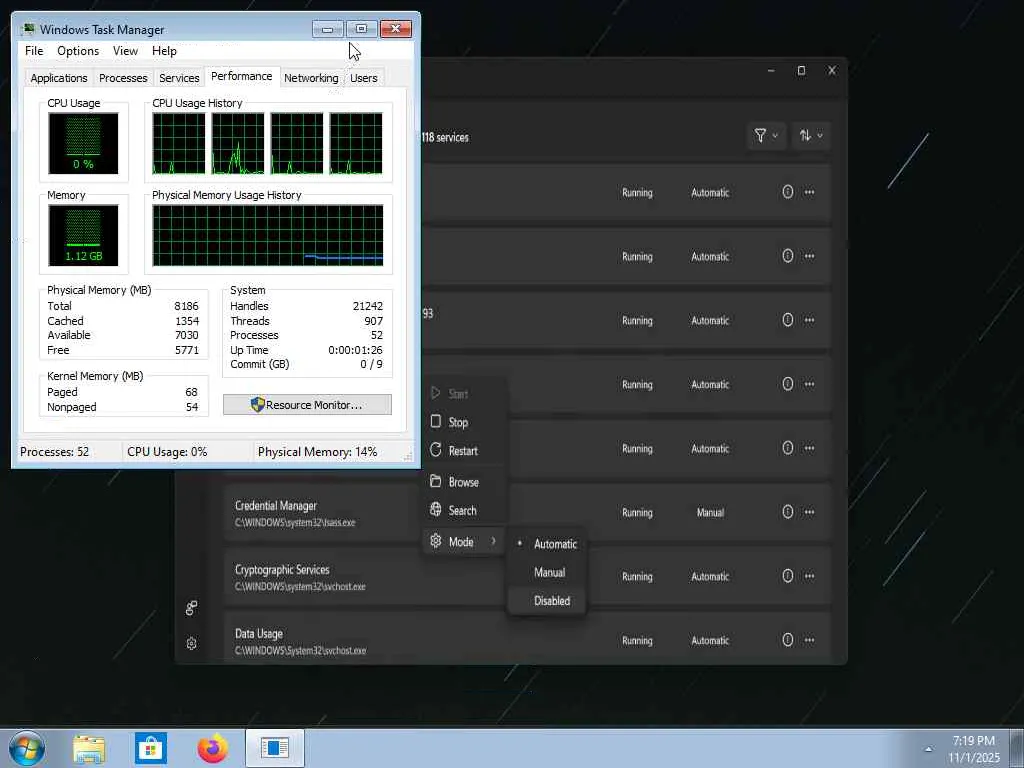Set startup mode to Automatic
The image size is (1024, 768).
547,544
